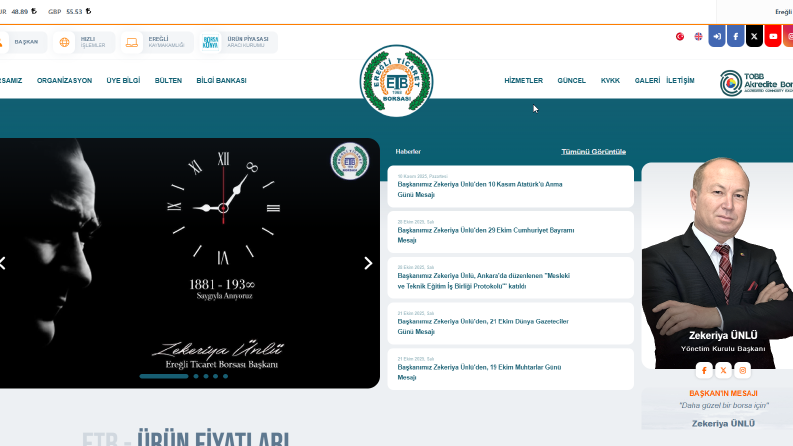Click Yönetim Kurulu Başkanı caption
This screenshot has width=793, height=446.
coord(723,349)
